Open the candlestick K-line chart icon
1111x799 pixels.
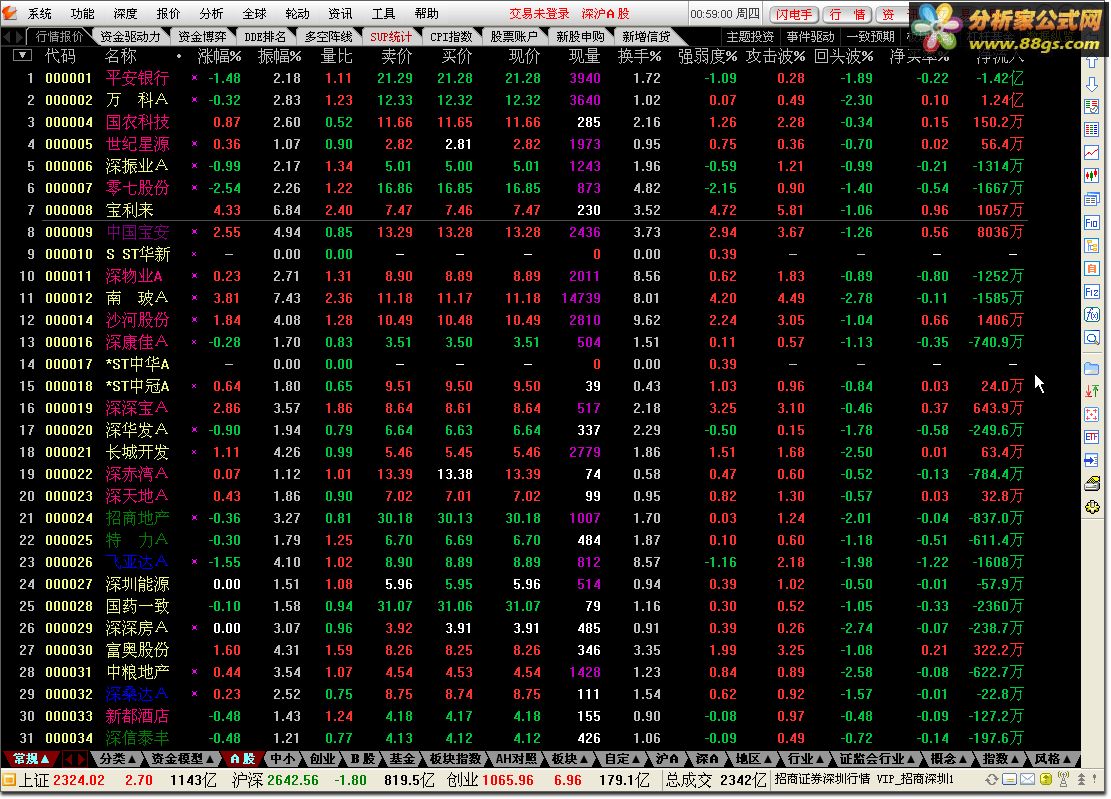1092,175
